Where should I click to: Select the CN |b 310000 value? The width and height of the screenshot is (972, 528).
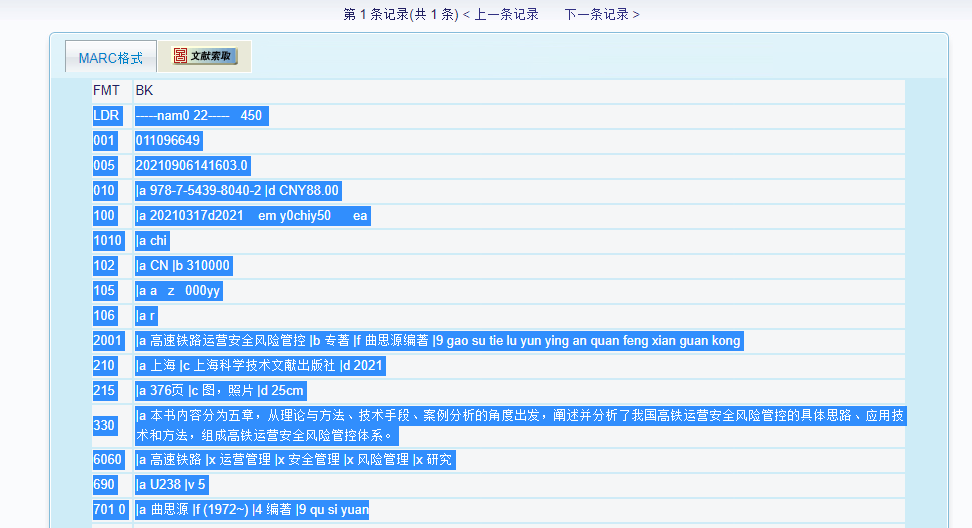pyautogui.click(x=183, y=265)
